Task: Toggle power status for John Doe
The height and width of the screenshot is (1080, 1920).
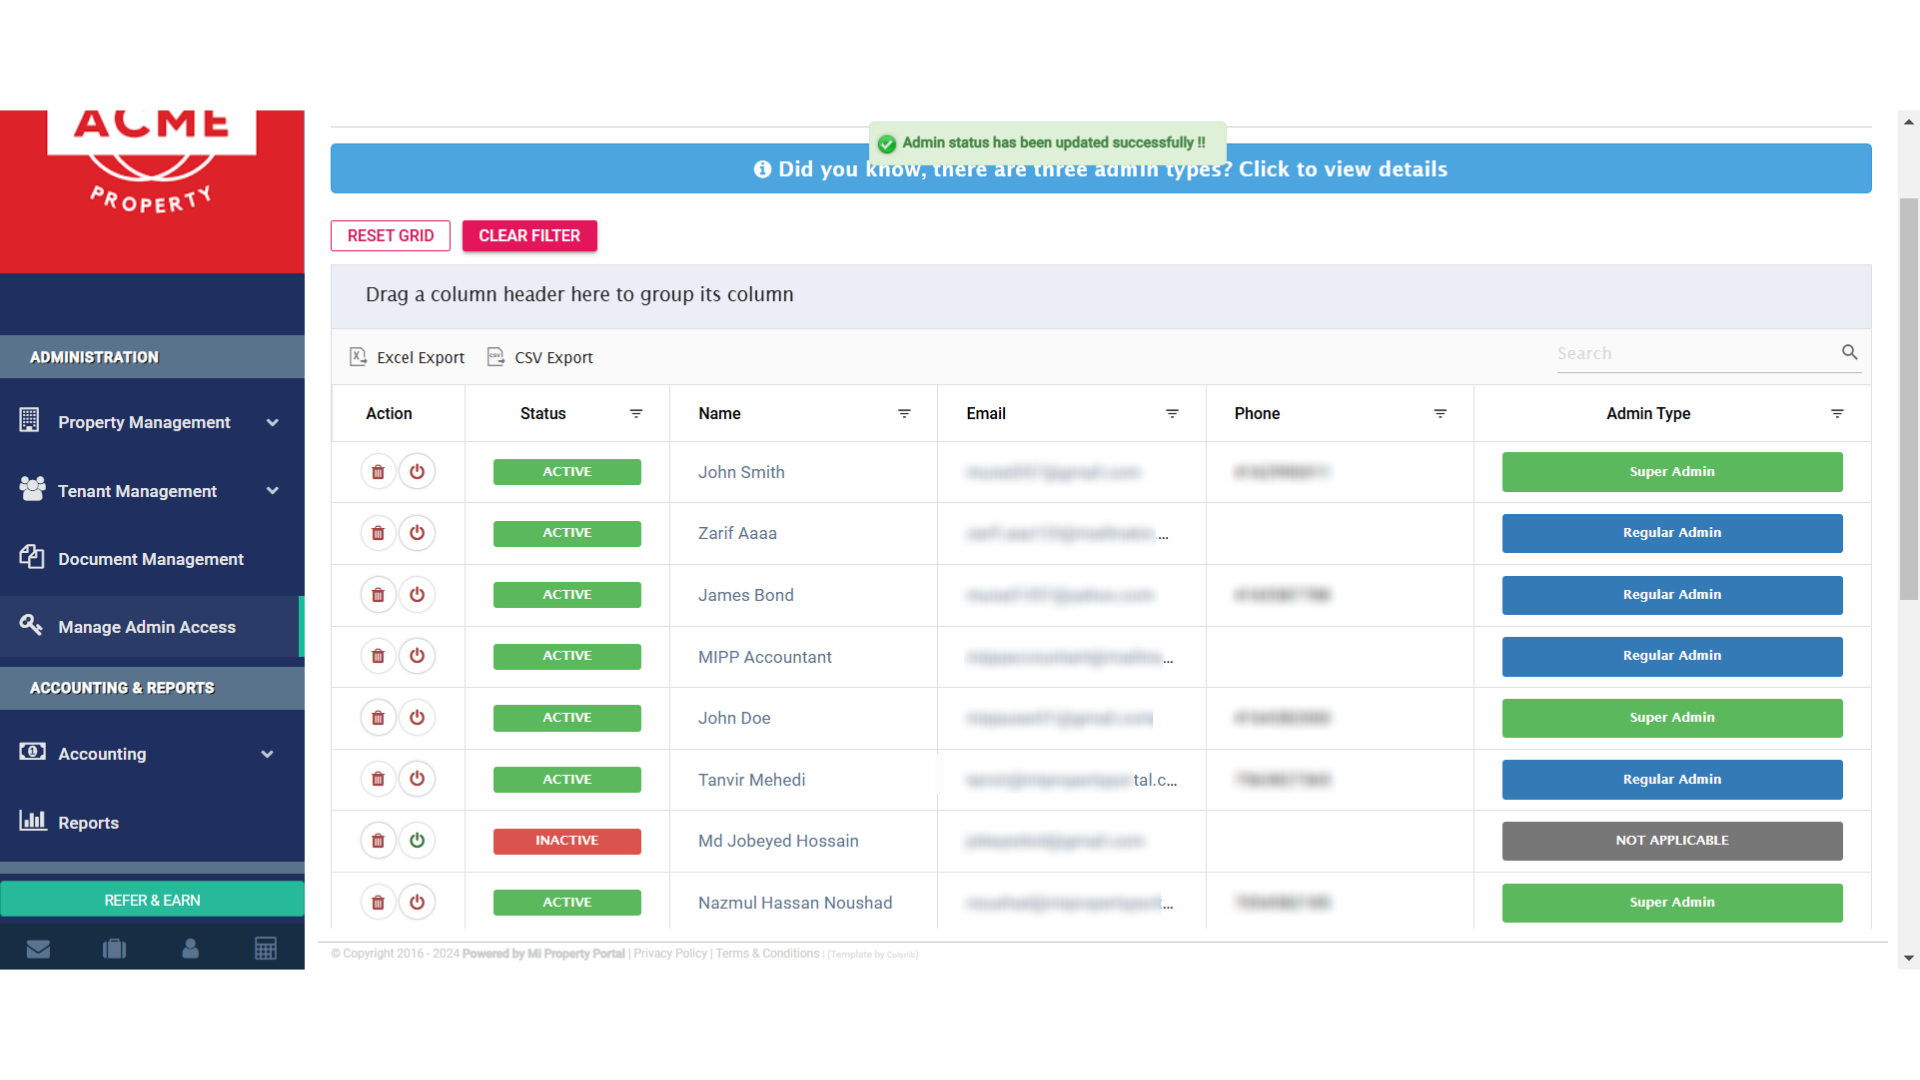Action: [417, 718]
